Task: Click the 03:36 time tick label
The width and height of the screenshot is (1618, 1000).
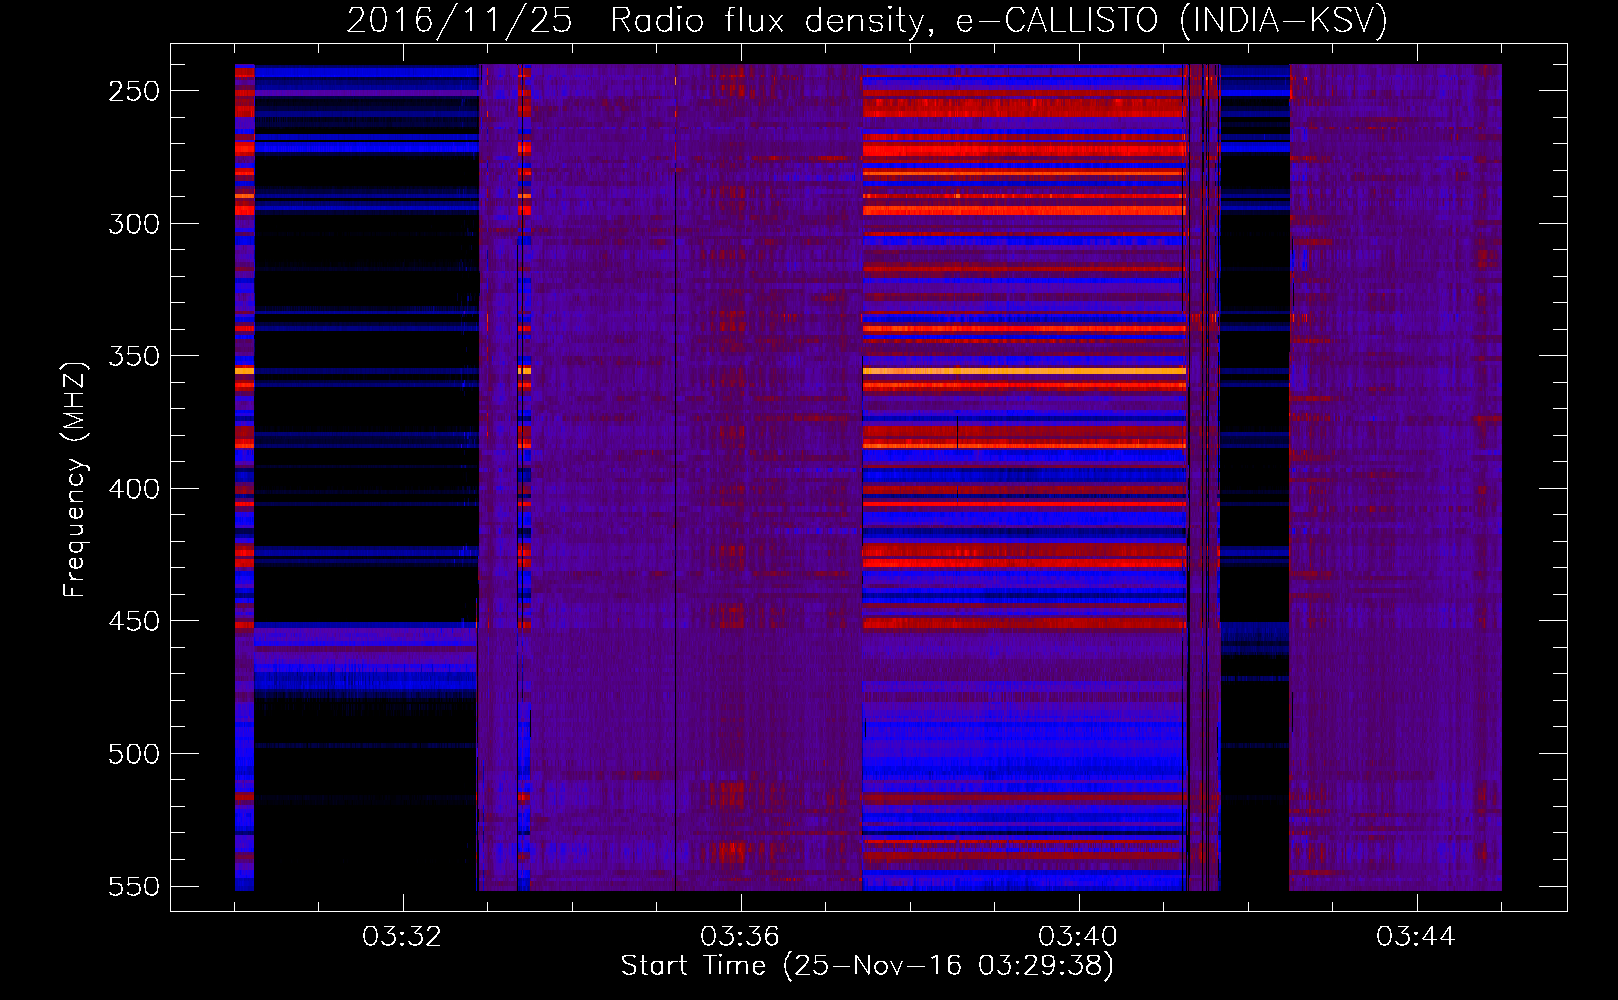Action: pos(740,937)
